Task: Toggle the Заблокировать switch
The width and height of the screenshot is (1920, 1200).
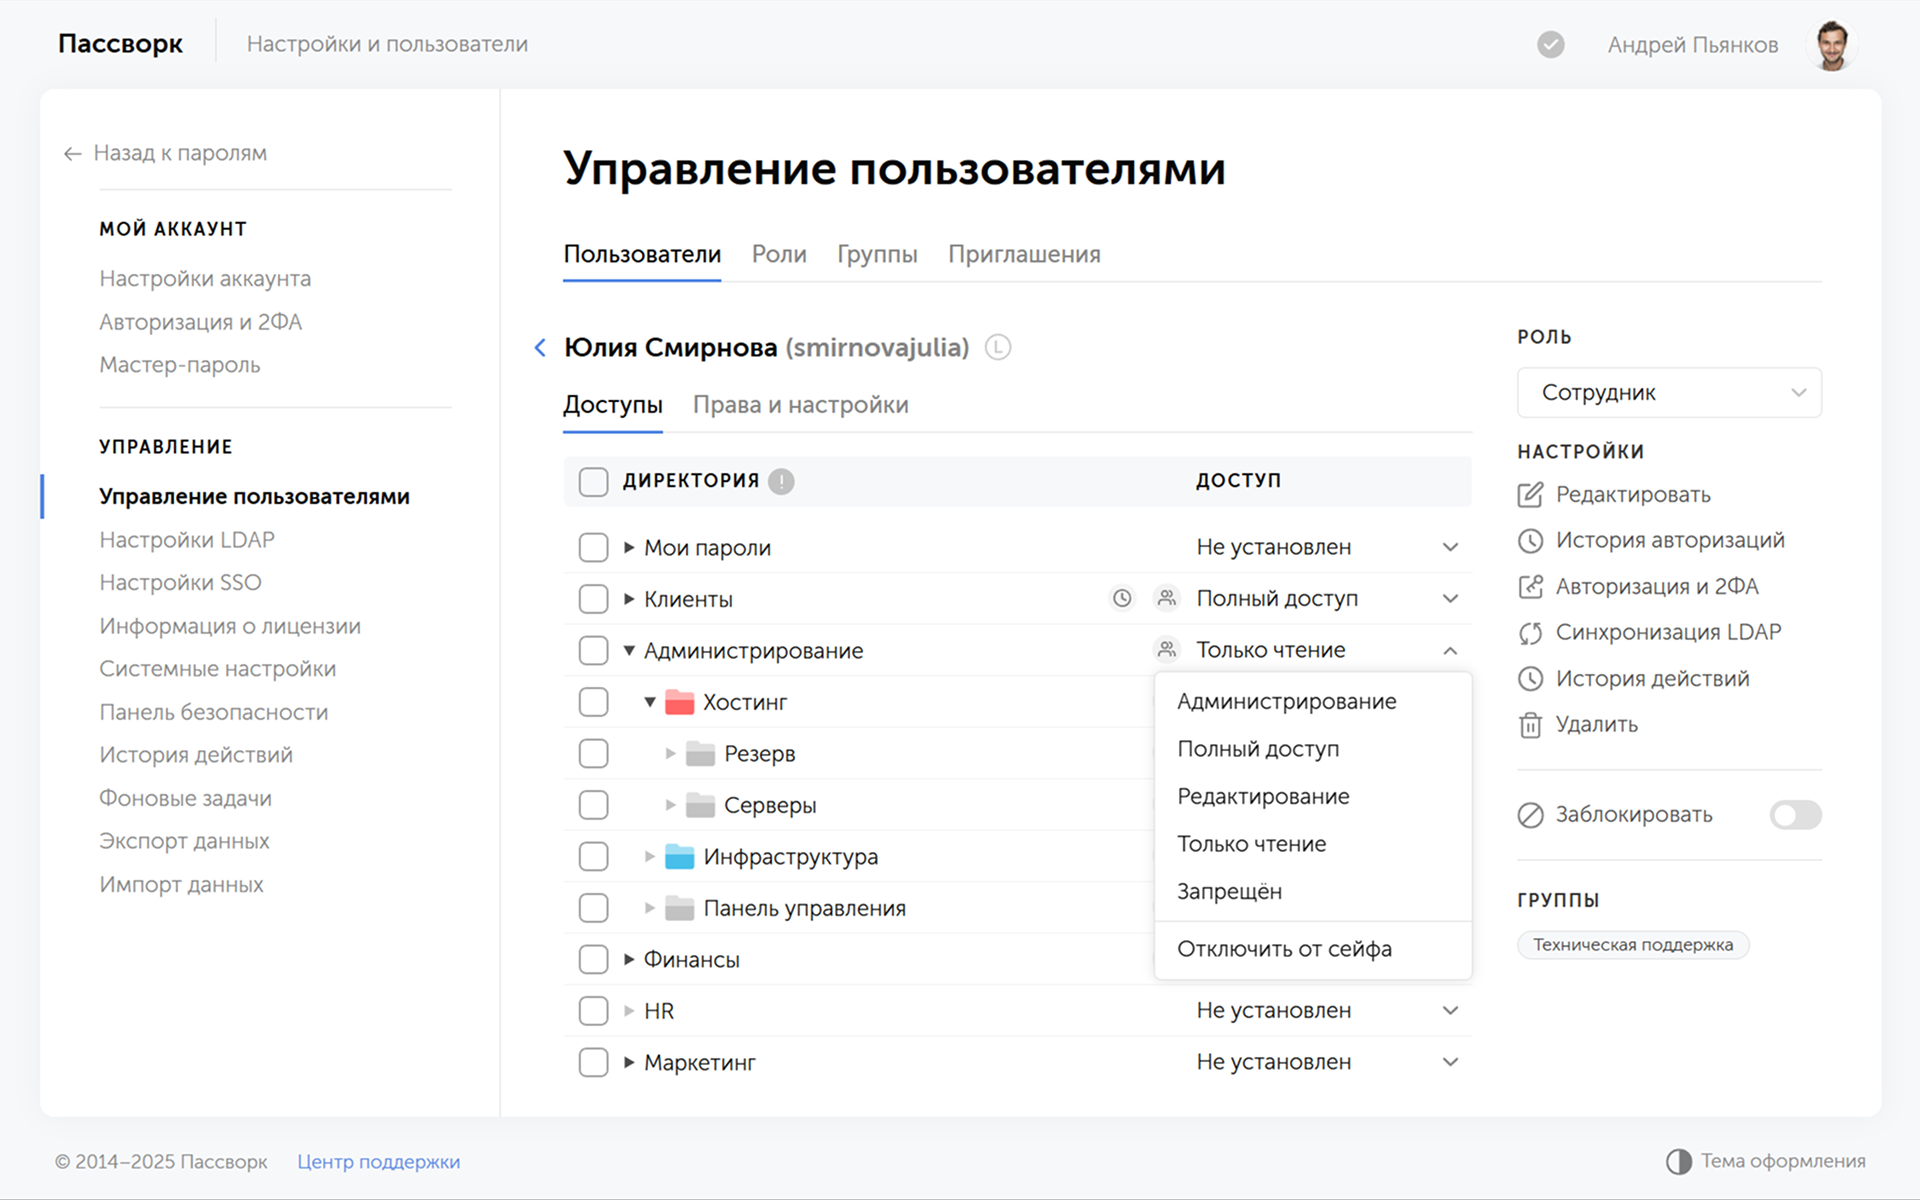Action: point(1795,815)
